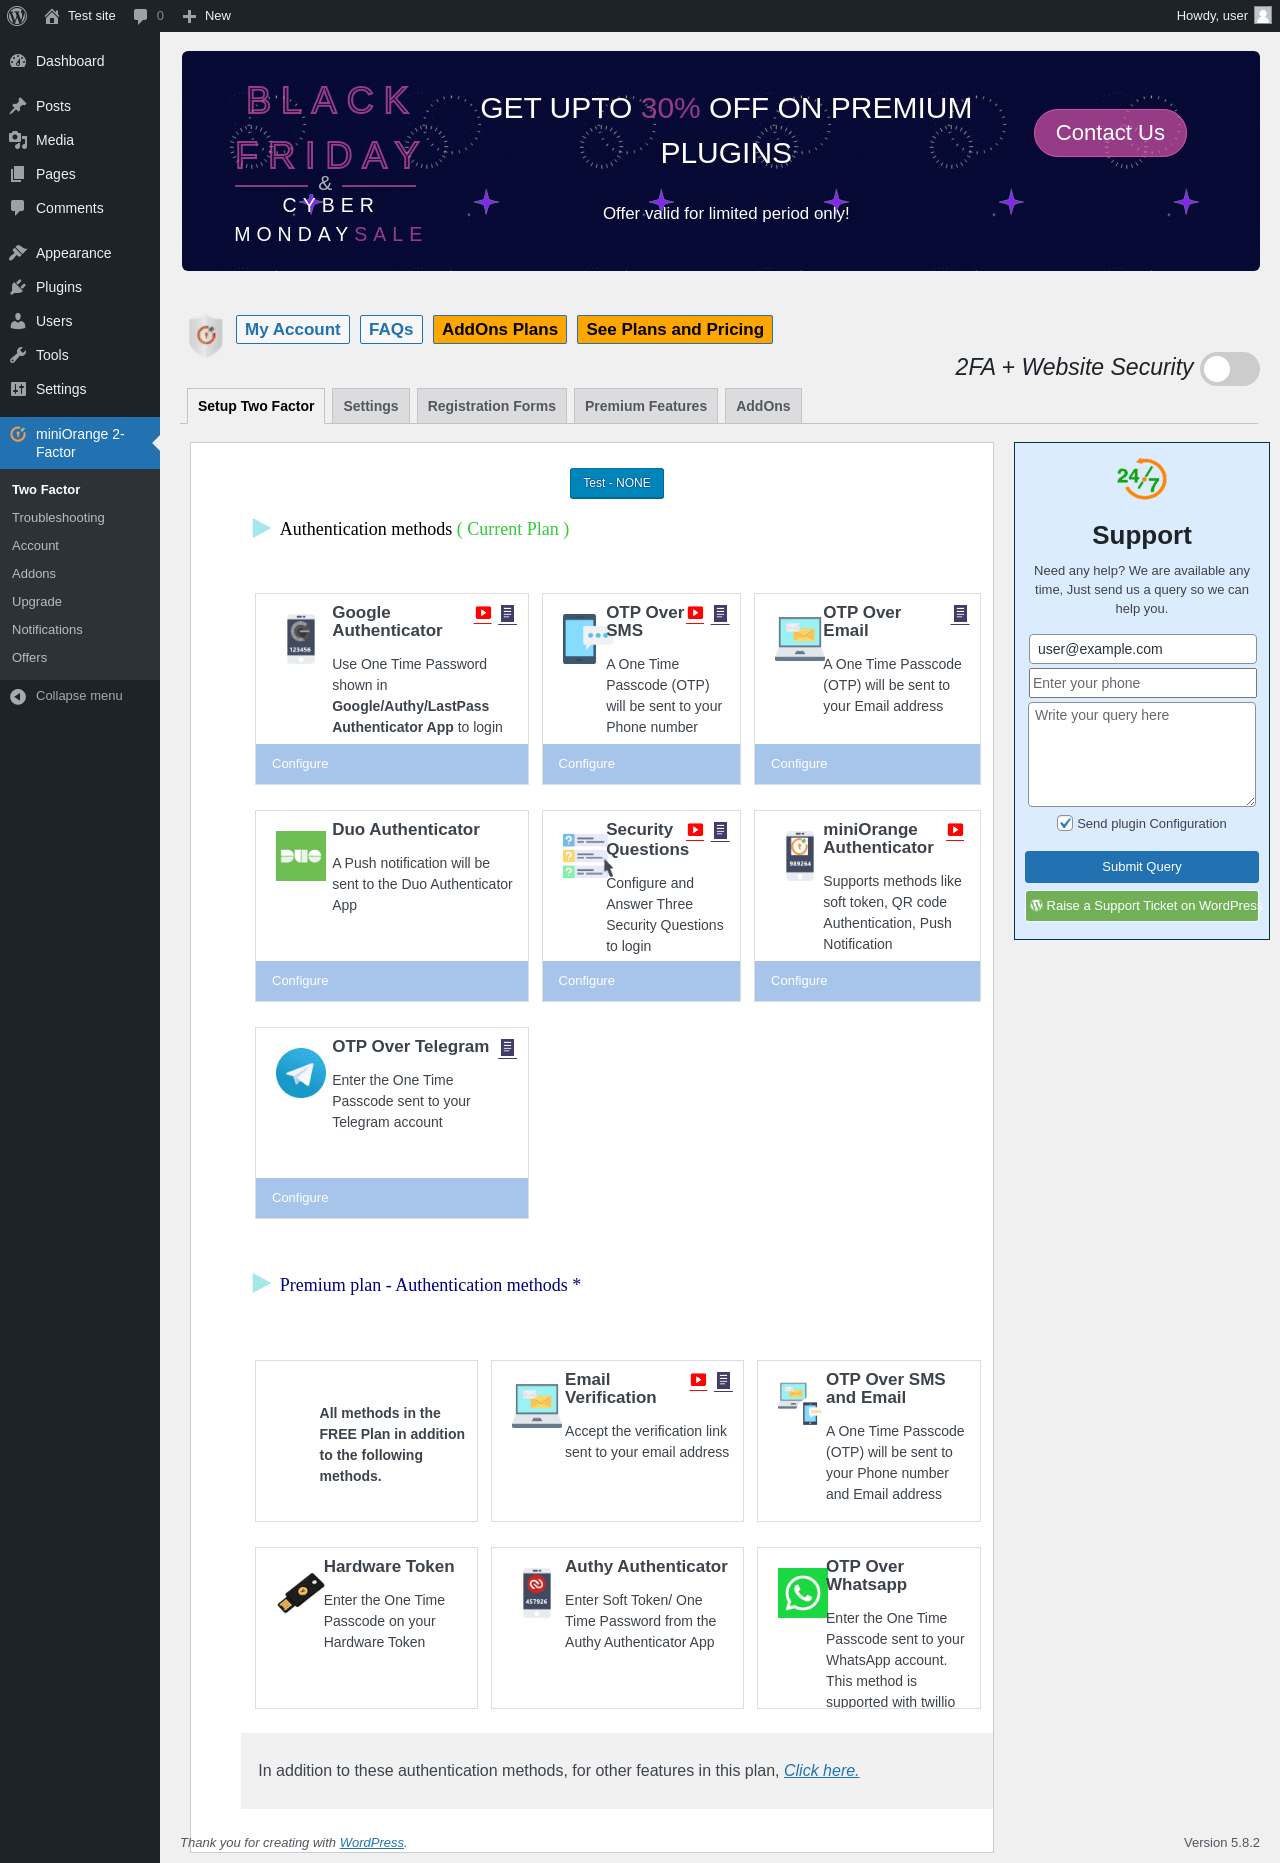Screen dimensions: 1280x1863
Task: Click the Hardware Token key icon
Action: tap(301, 1593)
